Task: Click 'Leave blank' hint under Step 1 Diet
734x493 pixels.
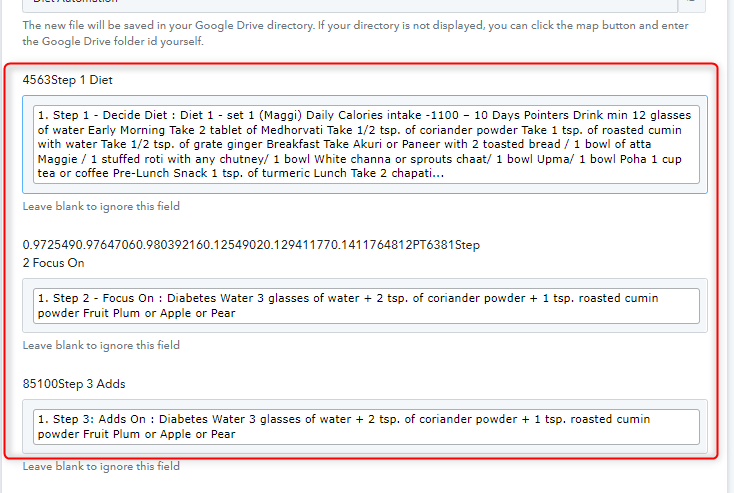Action: point(101,206)
